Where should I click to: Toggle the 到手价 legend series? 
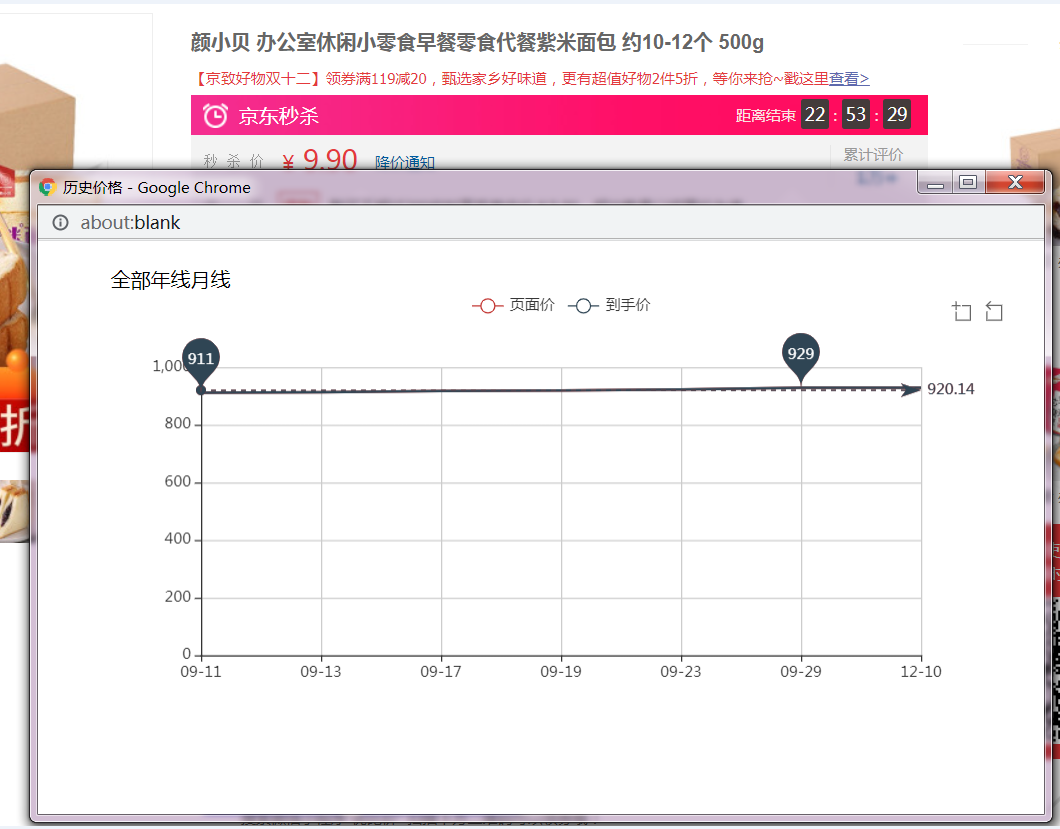point(609,305)
